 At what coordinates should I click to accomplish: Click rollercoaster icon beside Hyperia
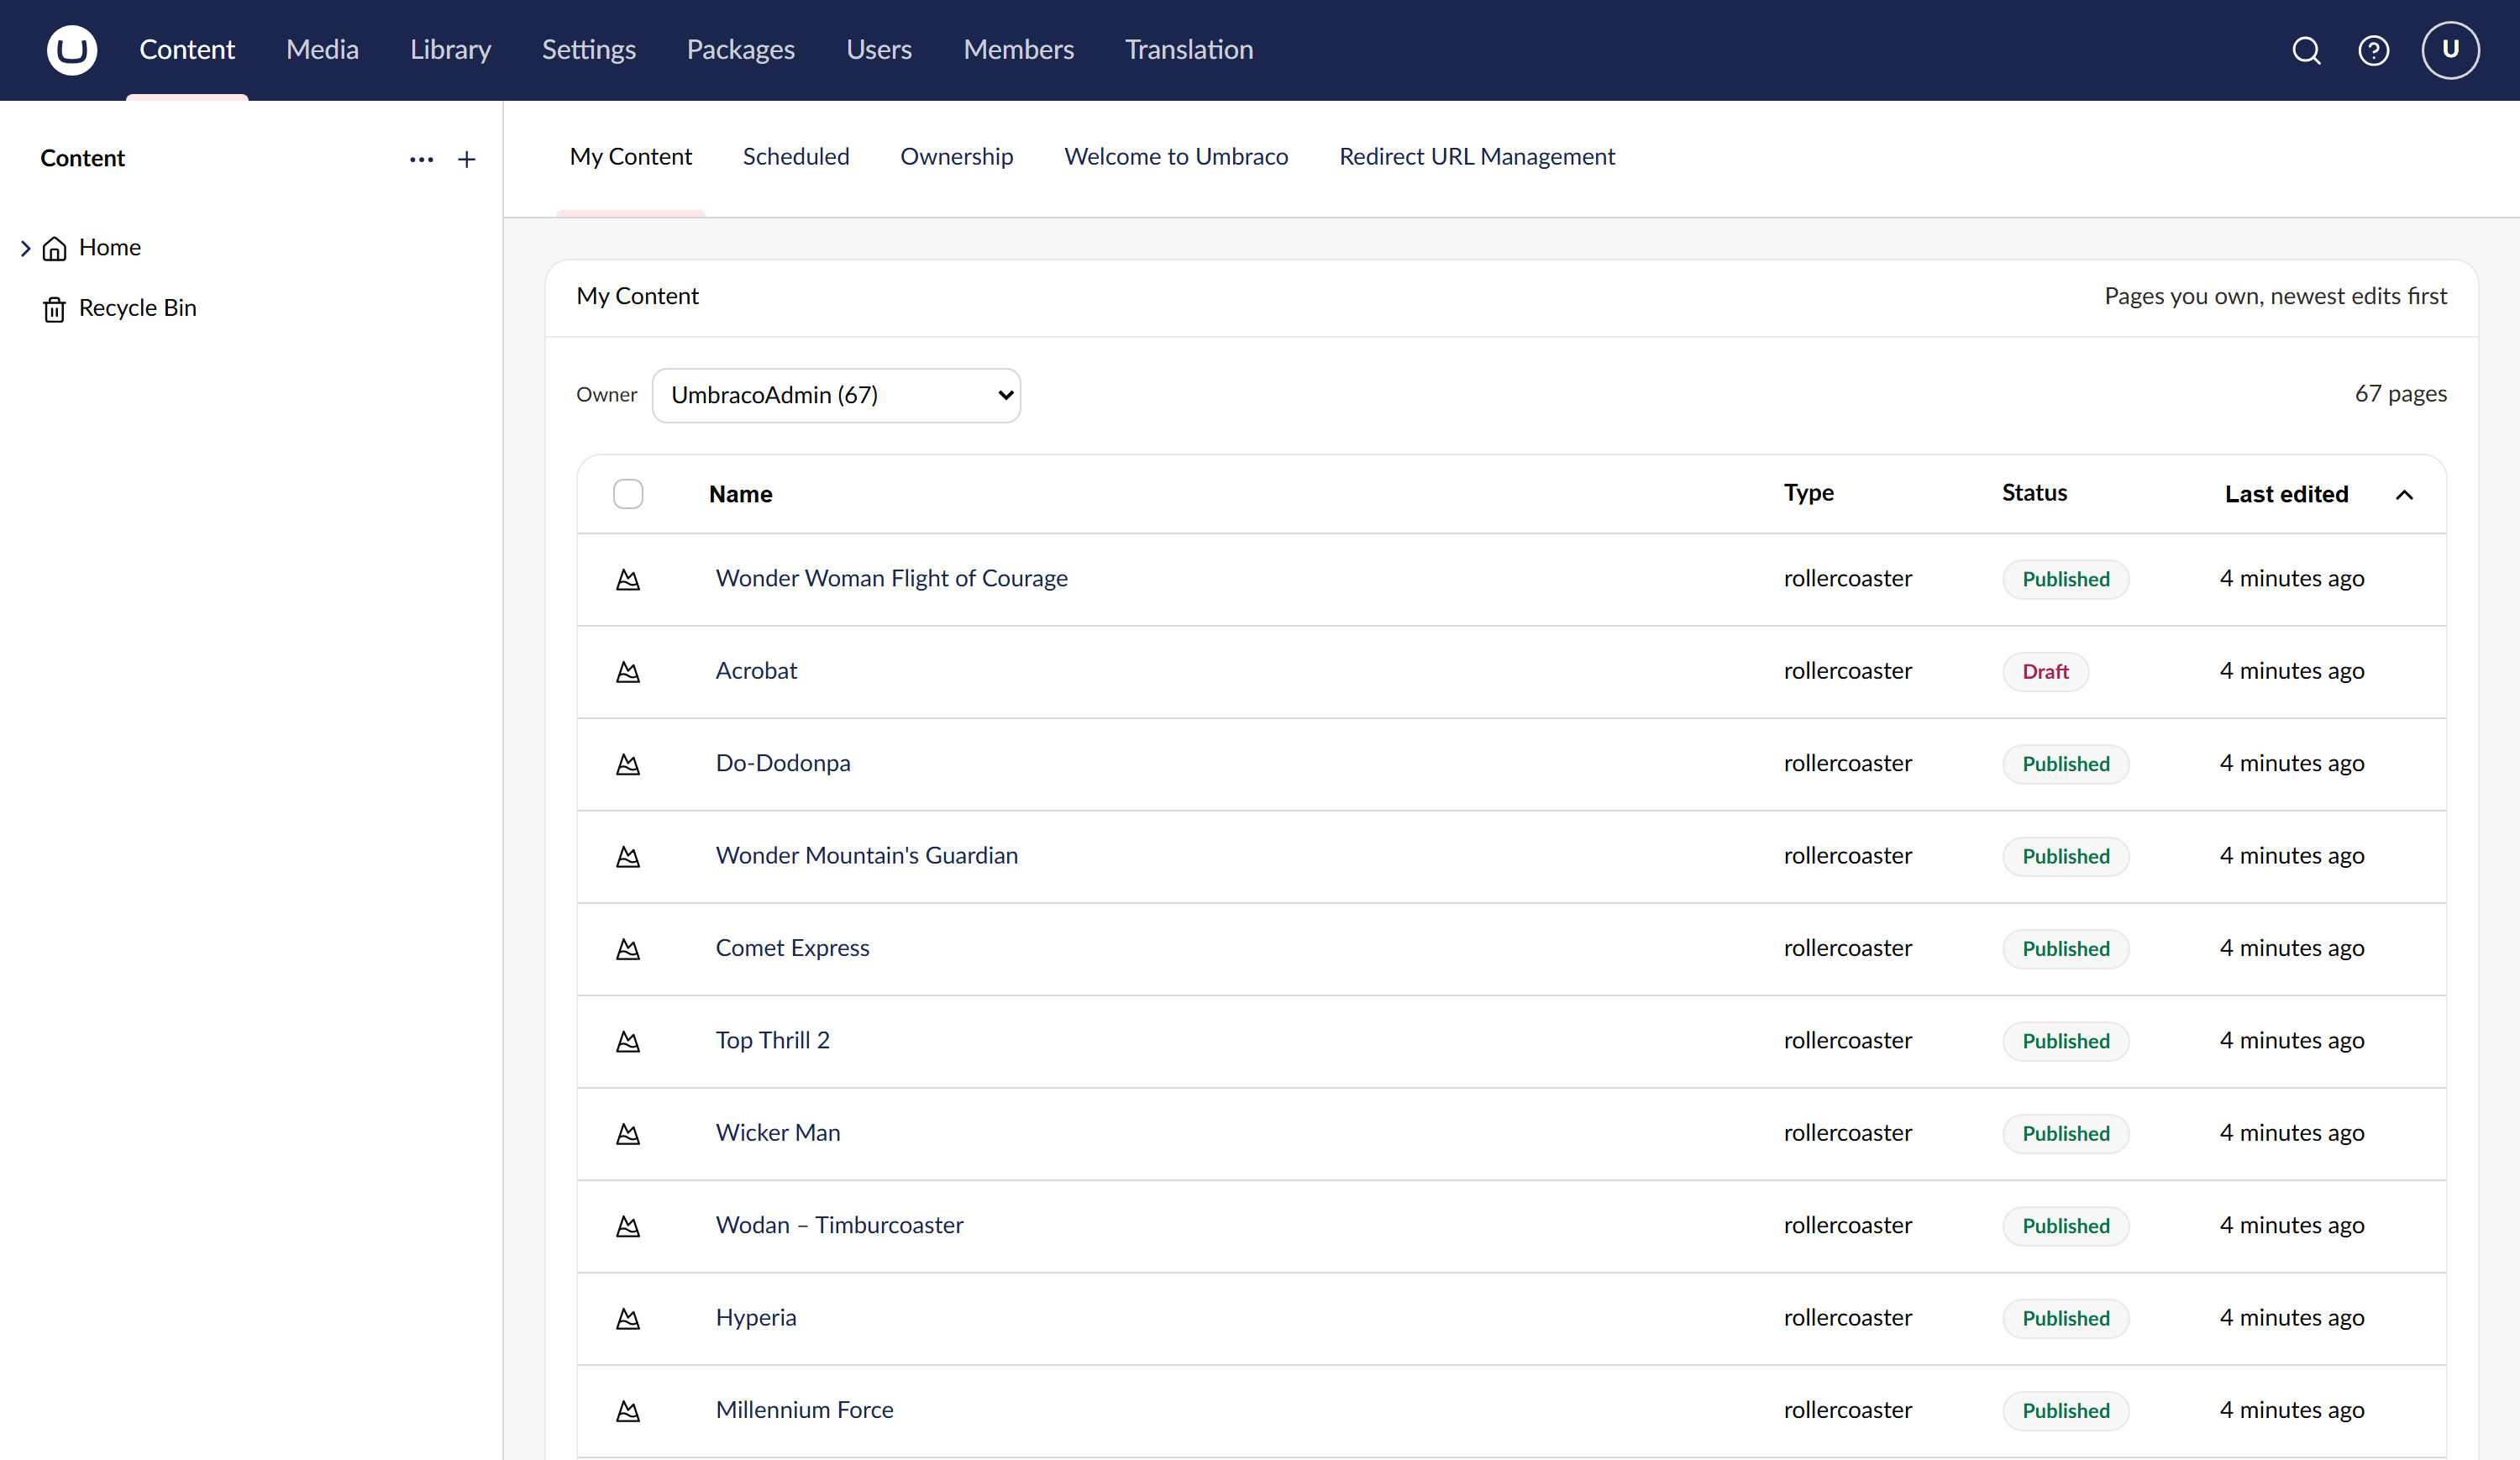(628, 1318)
